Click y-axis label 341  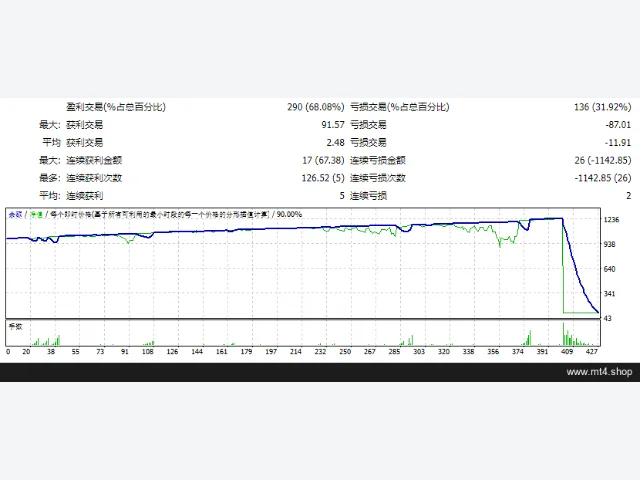click(609, 293)
